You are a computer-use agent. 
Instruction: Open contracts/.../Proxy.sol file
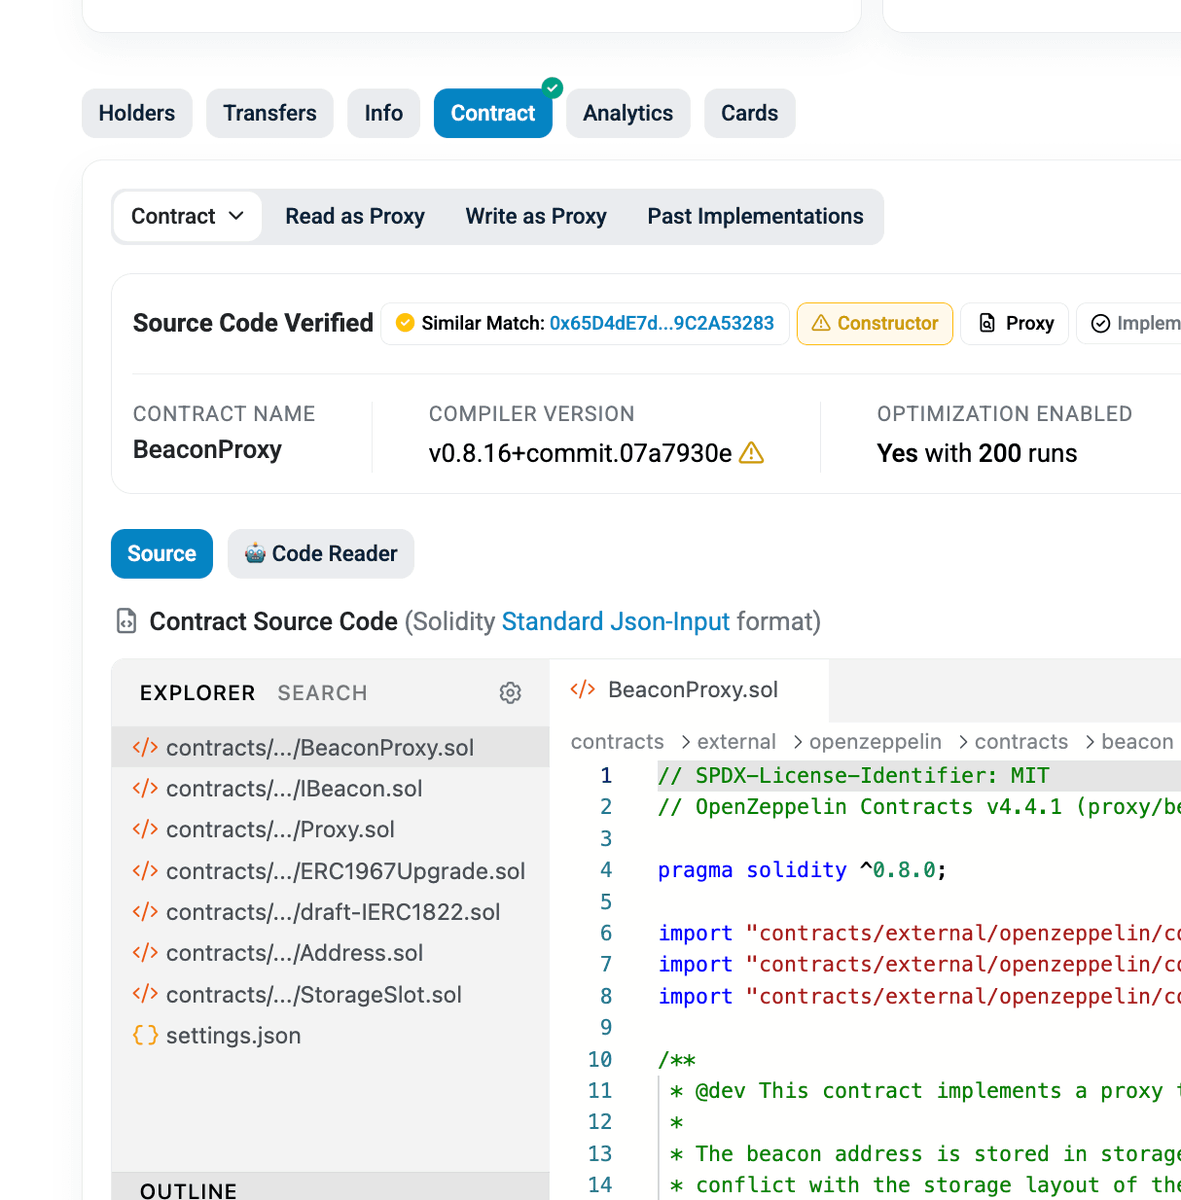(331, 830)
